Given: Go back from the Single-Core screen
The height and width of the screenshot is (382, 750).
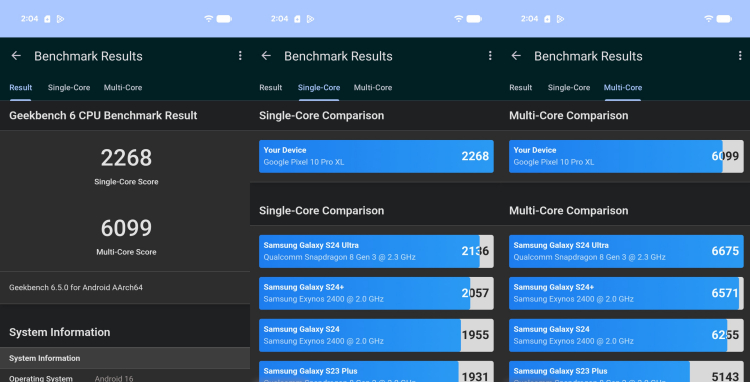Looking at the screenshot, I should pyautogui.click(x=266, y=56).
